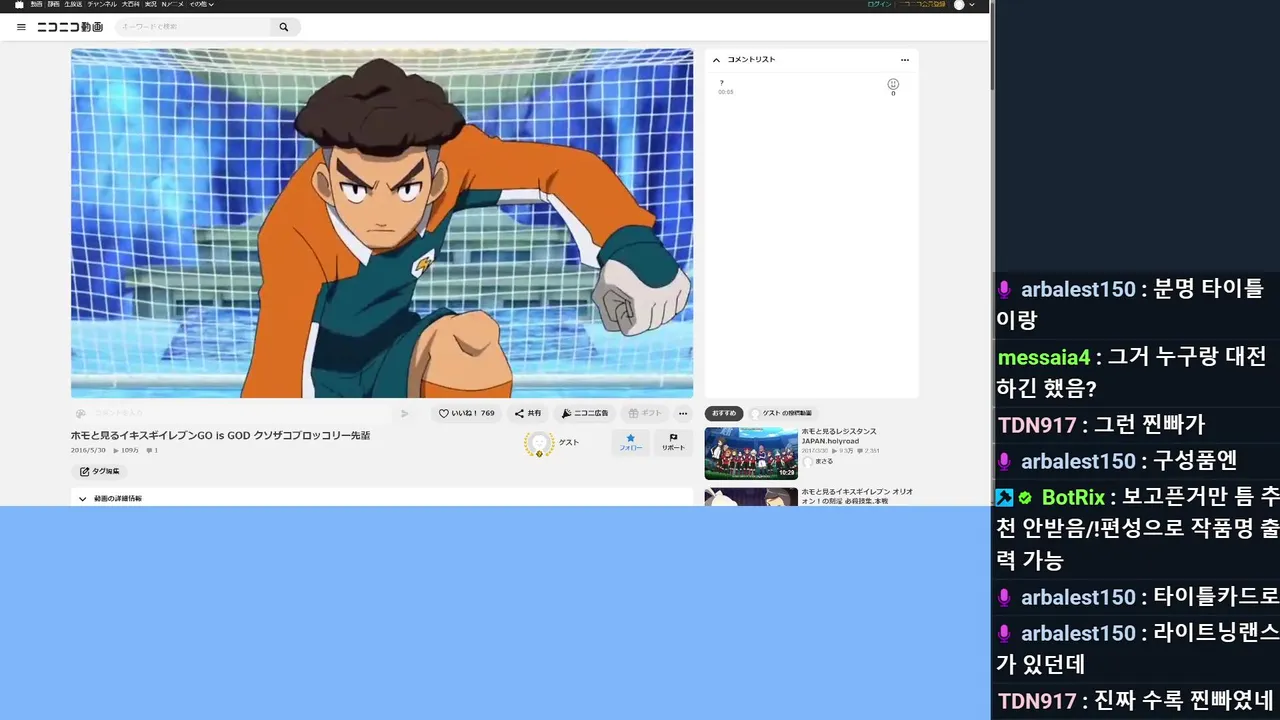Viewport: 1280px width, 720px height.
Task: Click the star フォロー follow button
Action: (630, 443)
